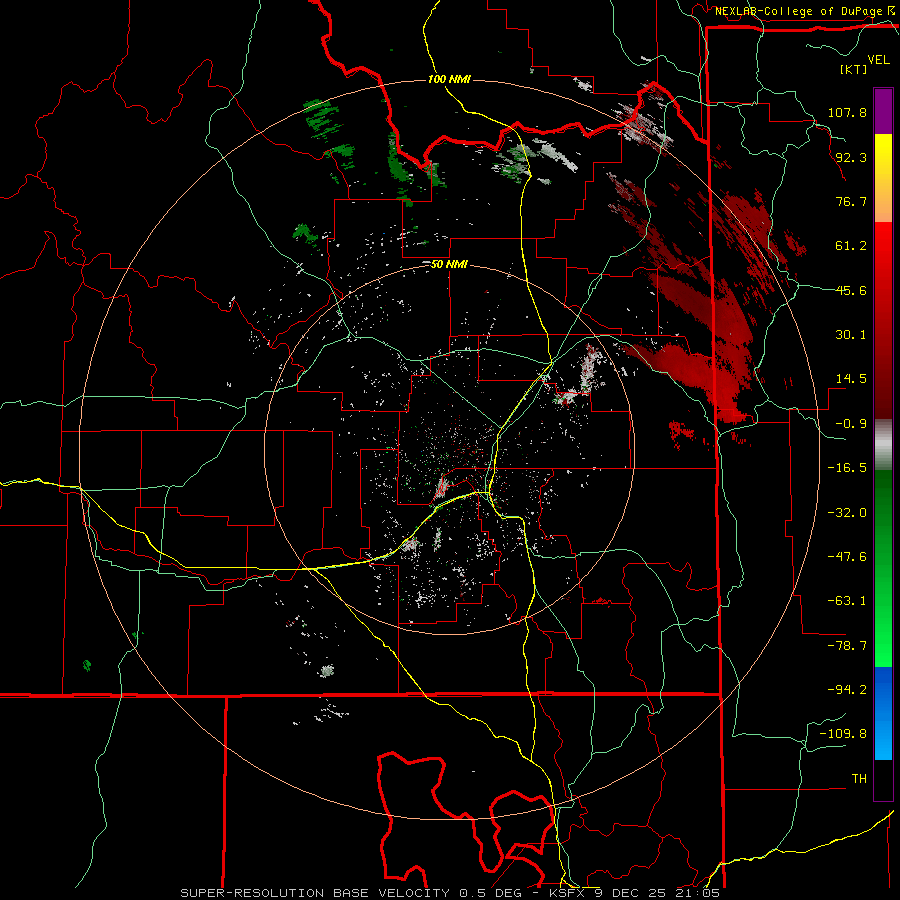Select the 61.2 value on velocity scale

(x=851, y=246)
